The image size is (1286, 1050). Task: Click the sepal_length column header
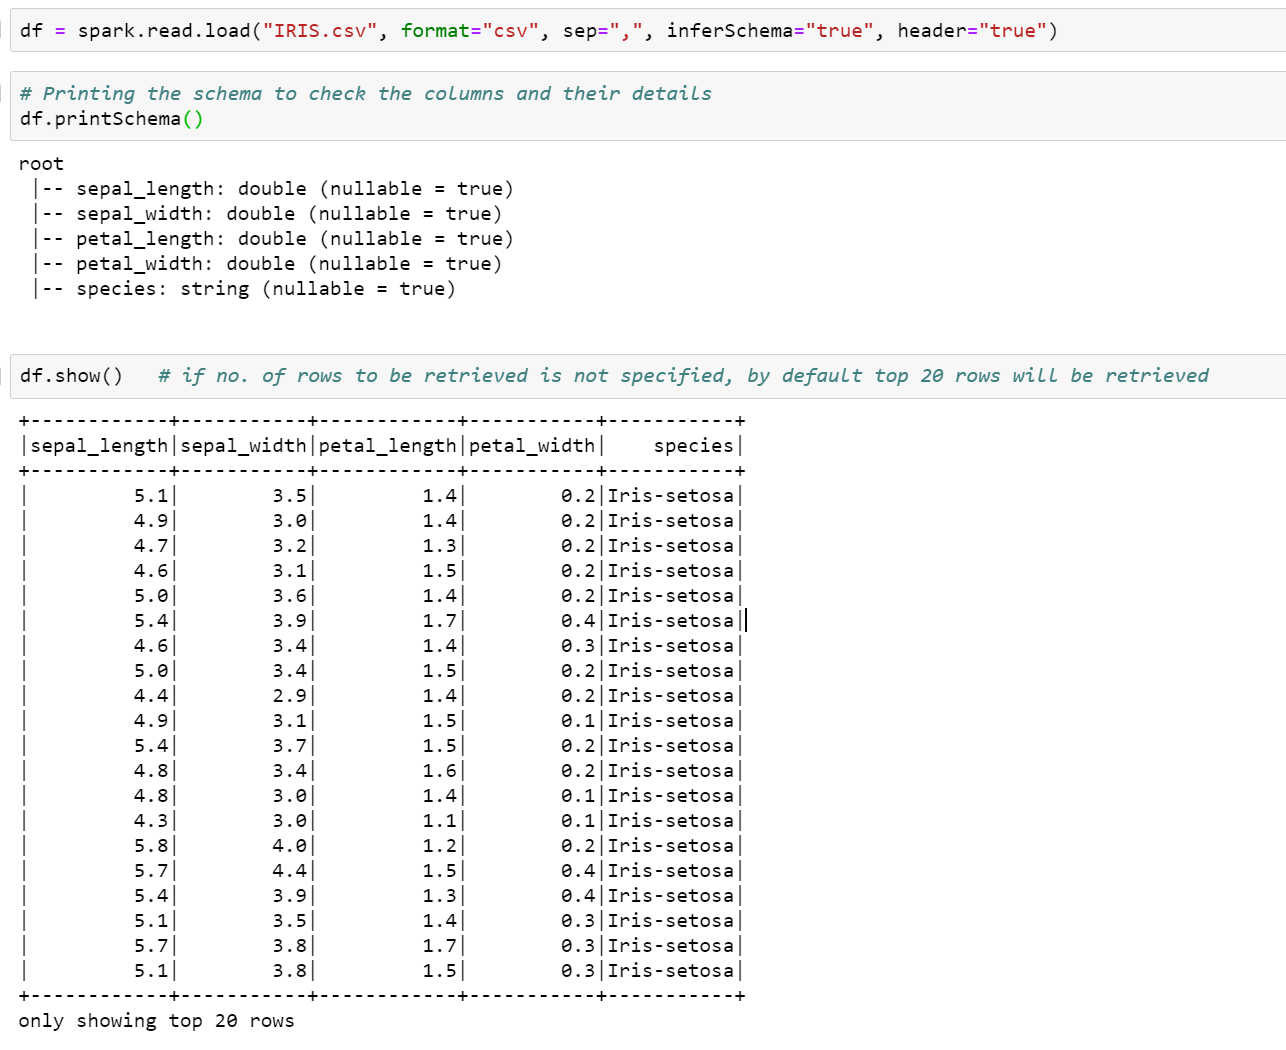[99, 446]
